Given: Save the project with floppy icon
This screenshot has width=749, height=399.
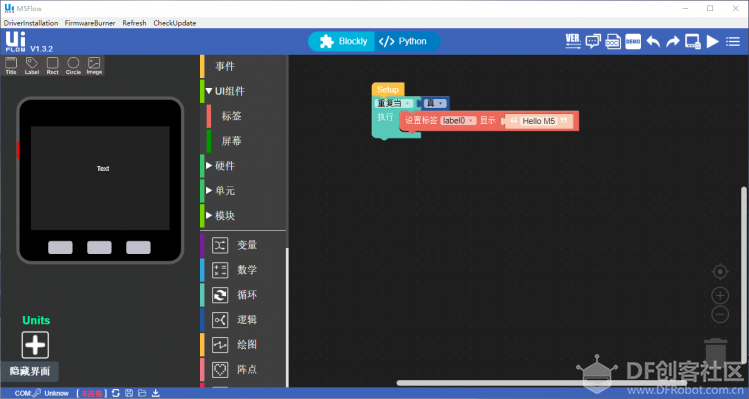Looking at the screenshot, I should 129,393.
